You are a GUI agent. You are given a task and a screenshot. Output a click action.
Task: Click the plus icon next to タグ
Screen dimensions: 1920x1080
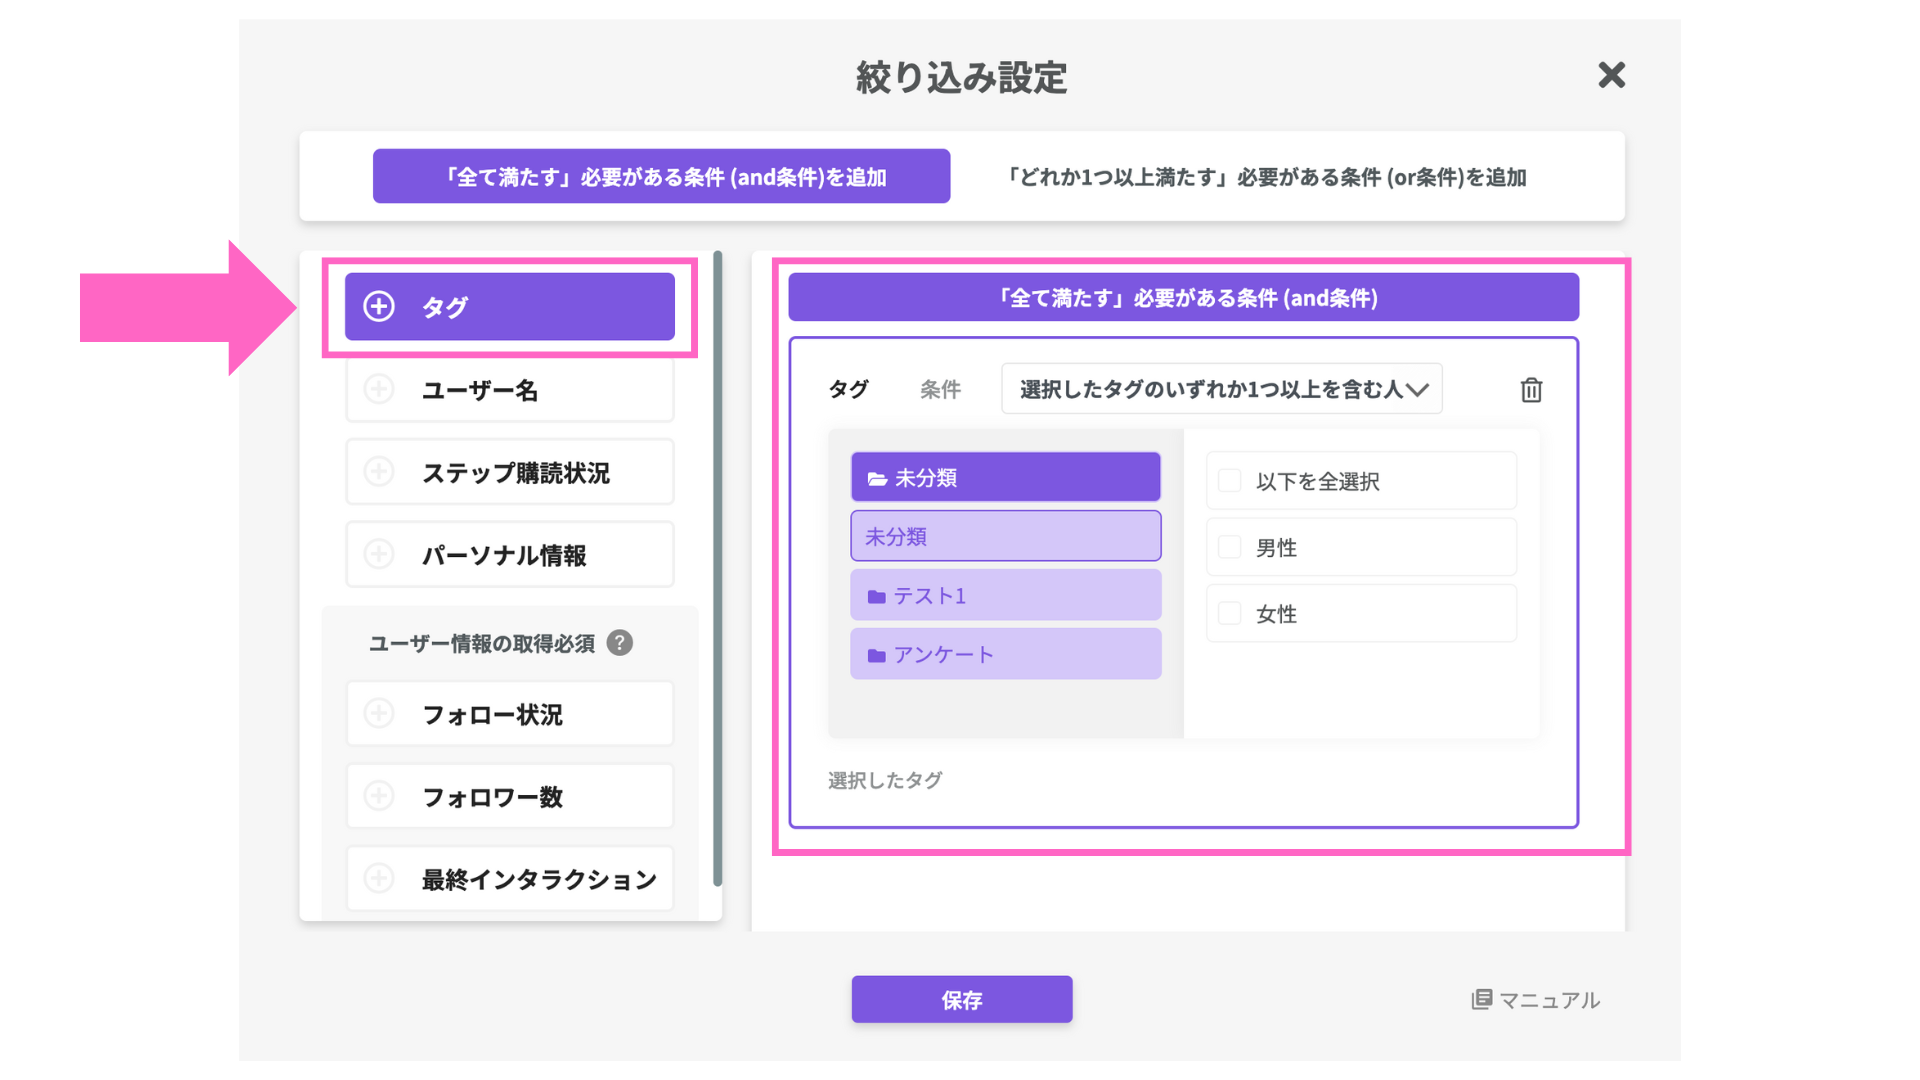click(x=379, y=306)
